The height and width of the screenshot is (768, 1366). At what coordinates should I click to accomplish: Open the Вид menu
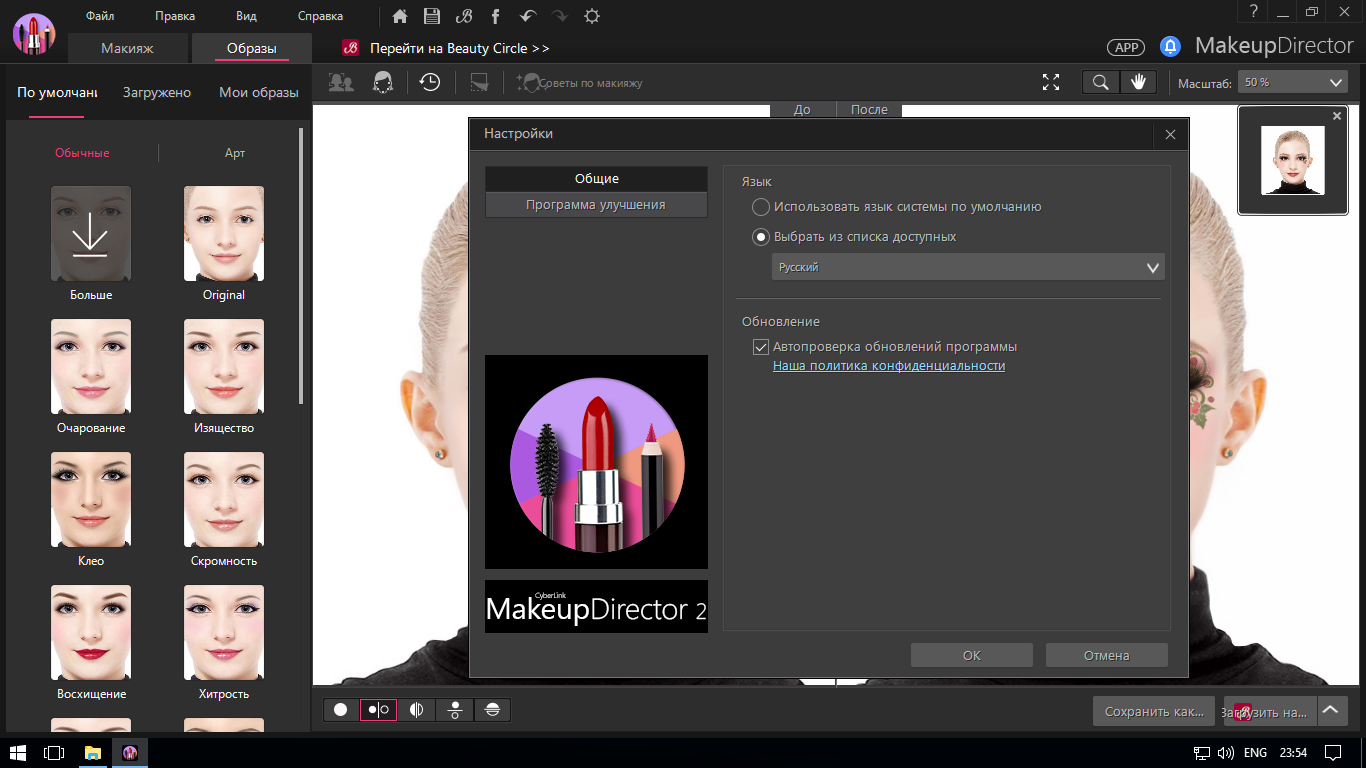coord(246,16)
